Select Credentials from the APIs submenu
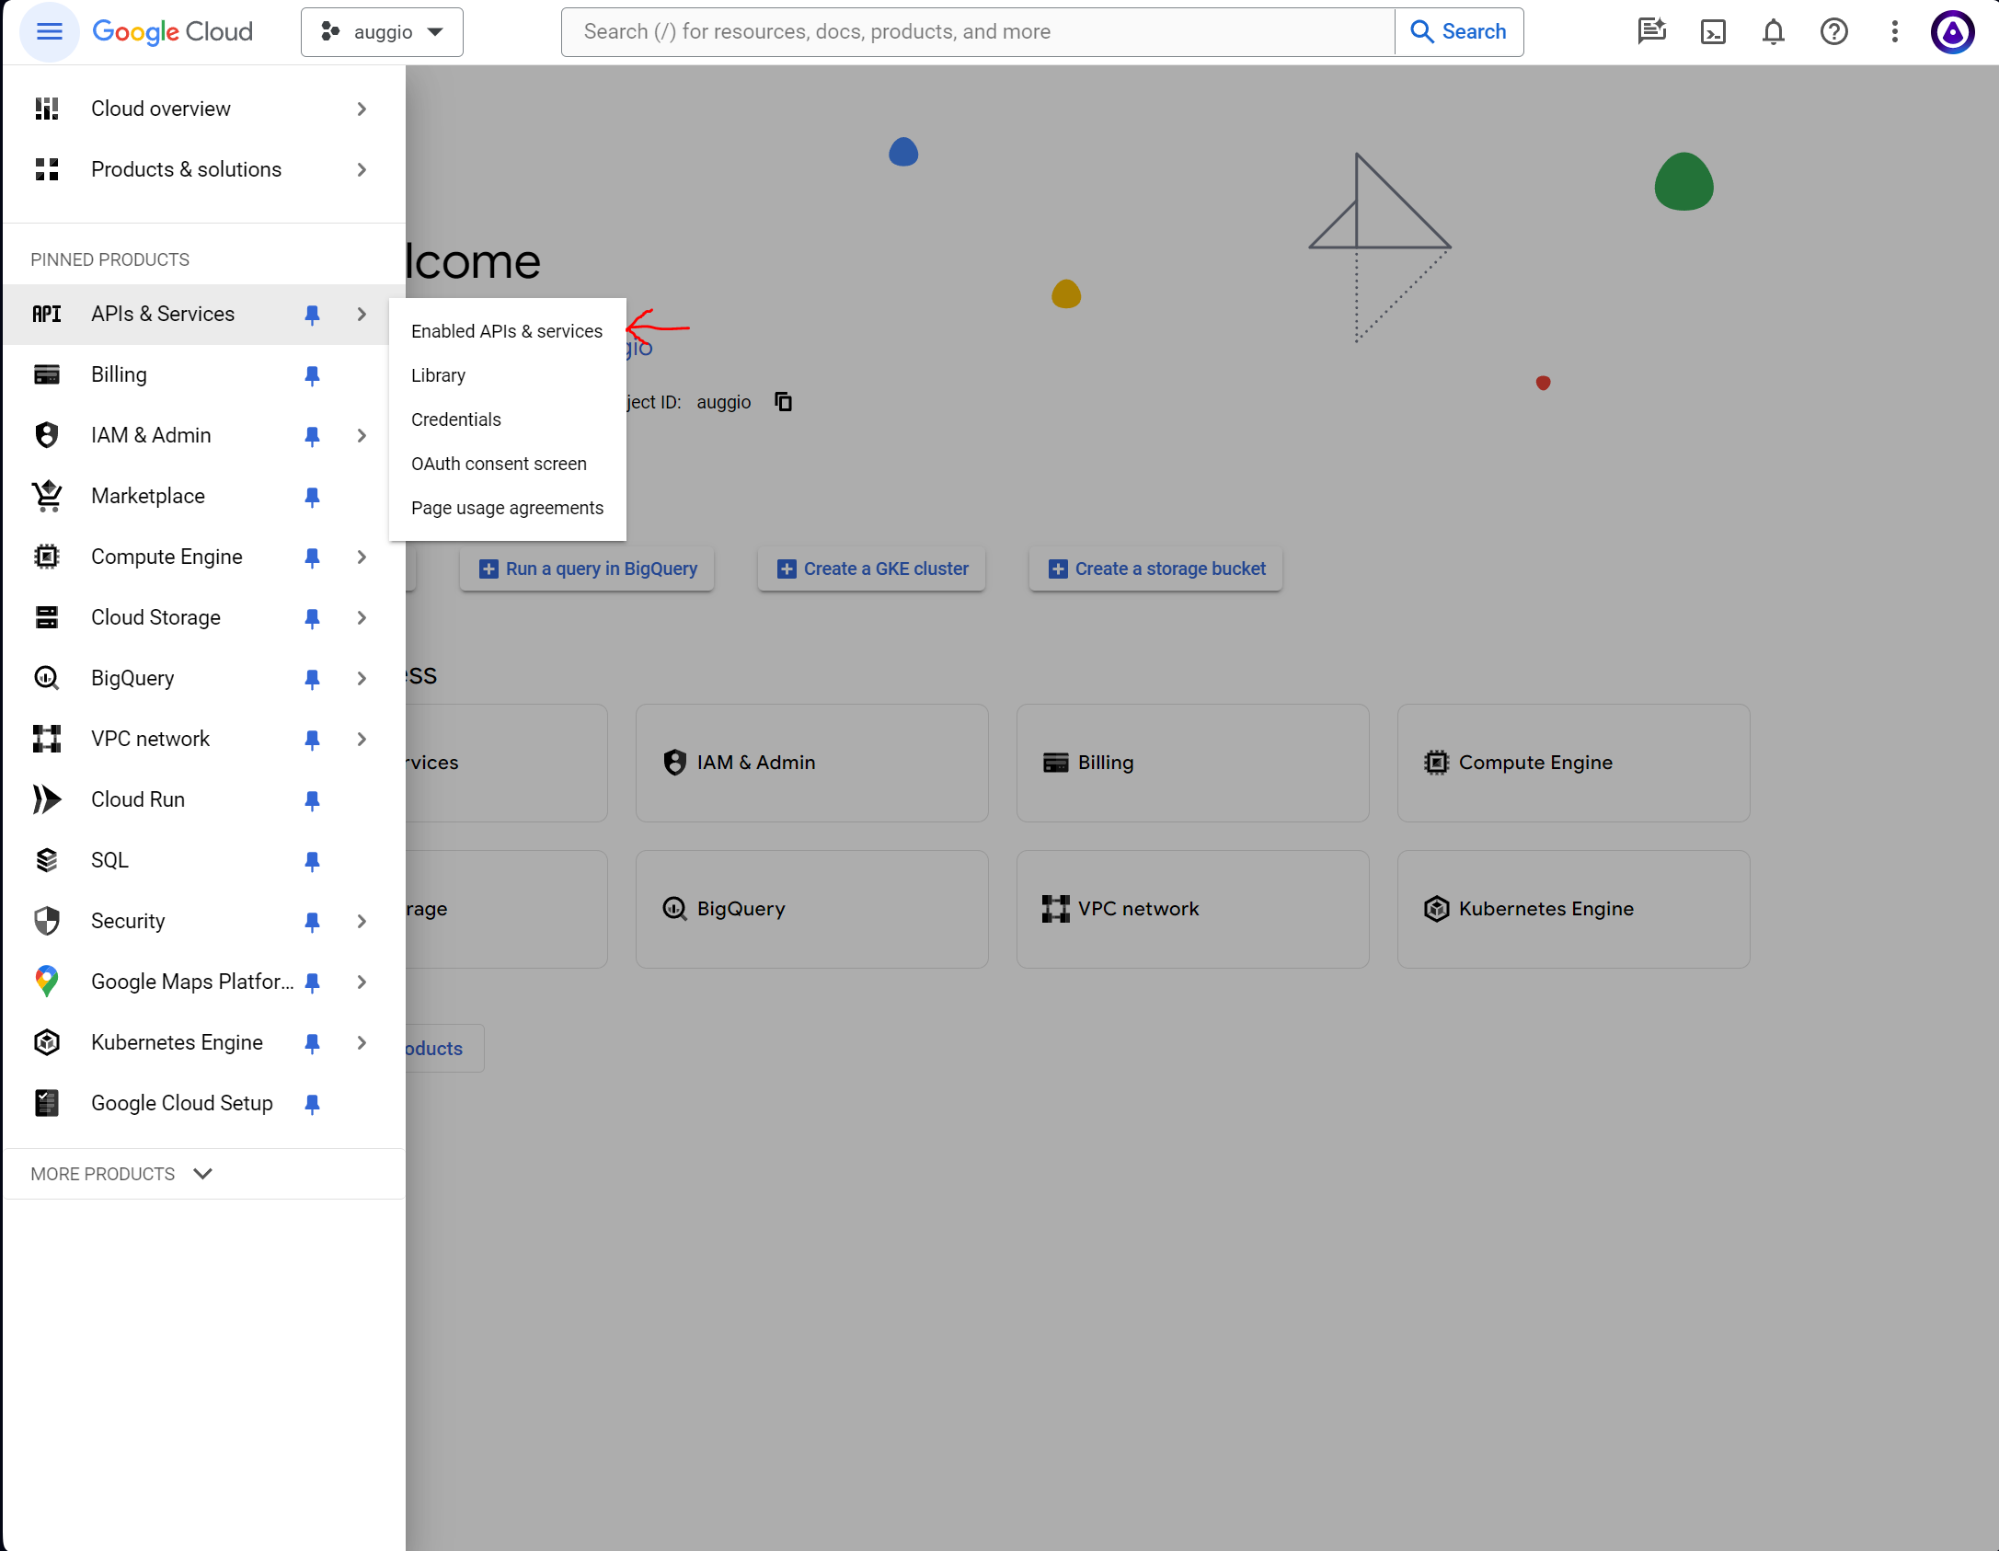 tap(456, 420)
